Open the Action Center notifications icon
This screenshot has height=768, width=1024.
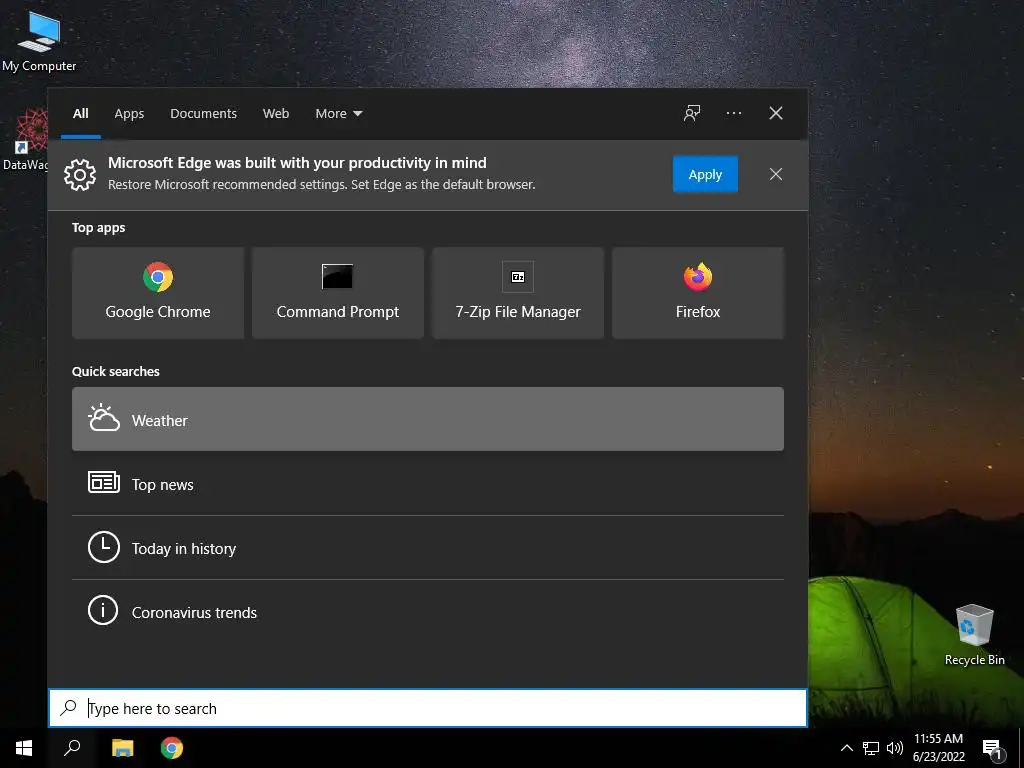(992, 748)
